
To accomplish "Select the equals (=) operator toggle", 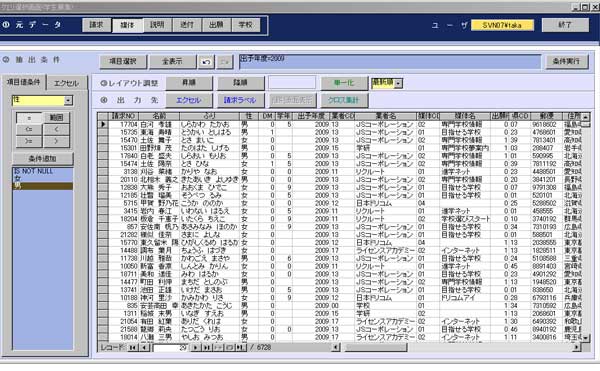I will click(x=29, y=118).
